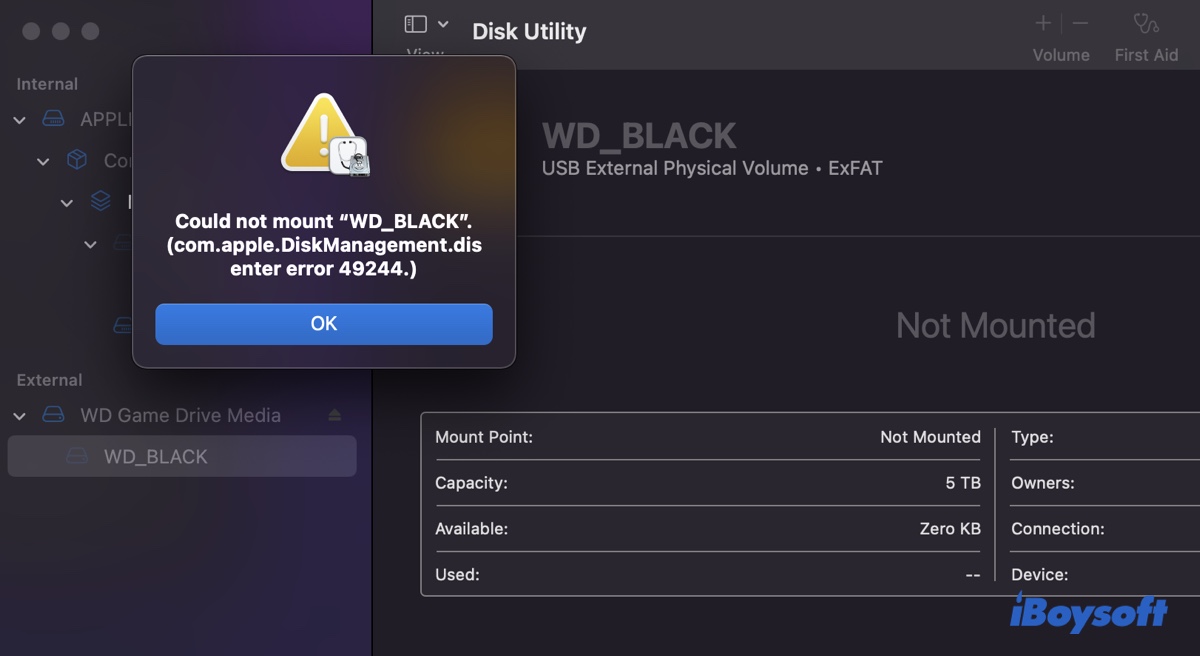1200x656 pixels.
Task: Click the internal APPLE disk icon
Action: pyautogui.click(x=53, y=120)
